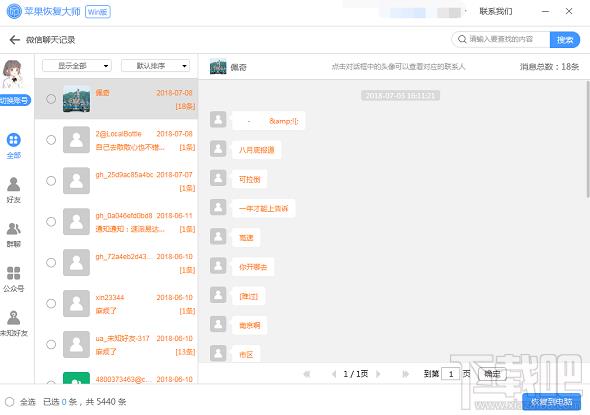
Task: Open the 联系我们 contact menu
Action: tap(496, 12)
